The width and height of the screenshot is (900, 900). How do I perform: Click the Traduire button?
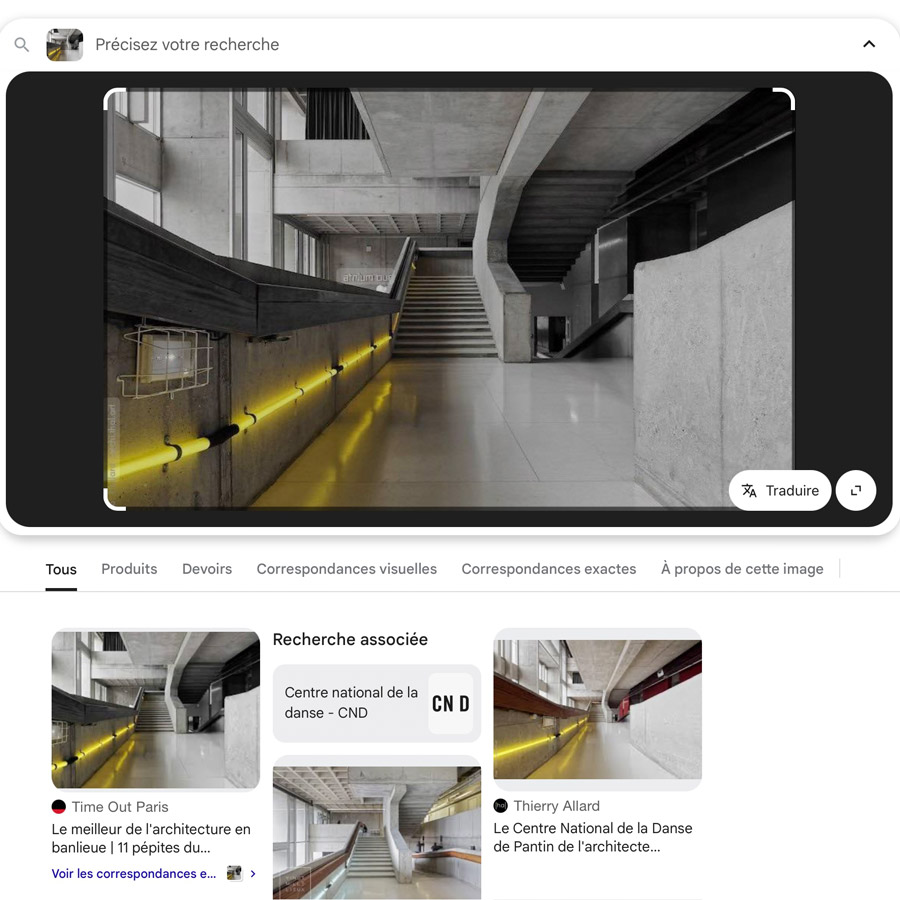click(780, 490)
